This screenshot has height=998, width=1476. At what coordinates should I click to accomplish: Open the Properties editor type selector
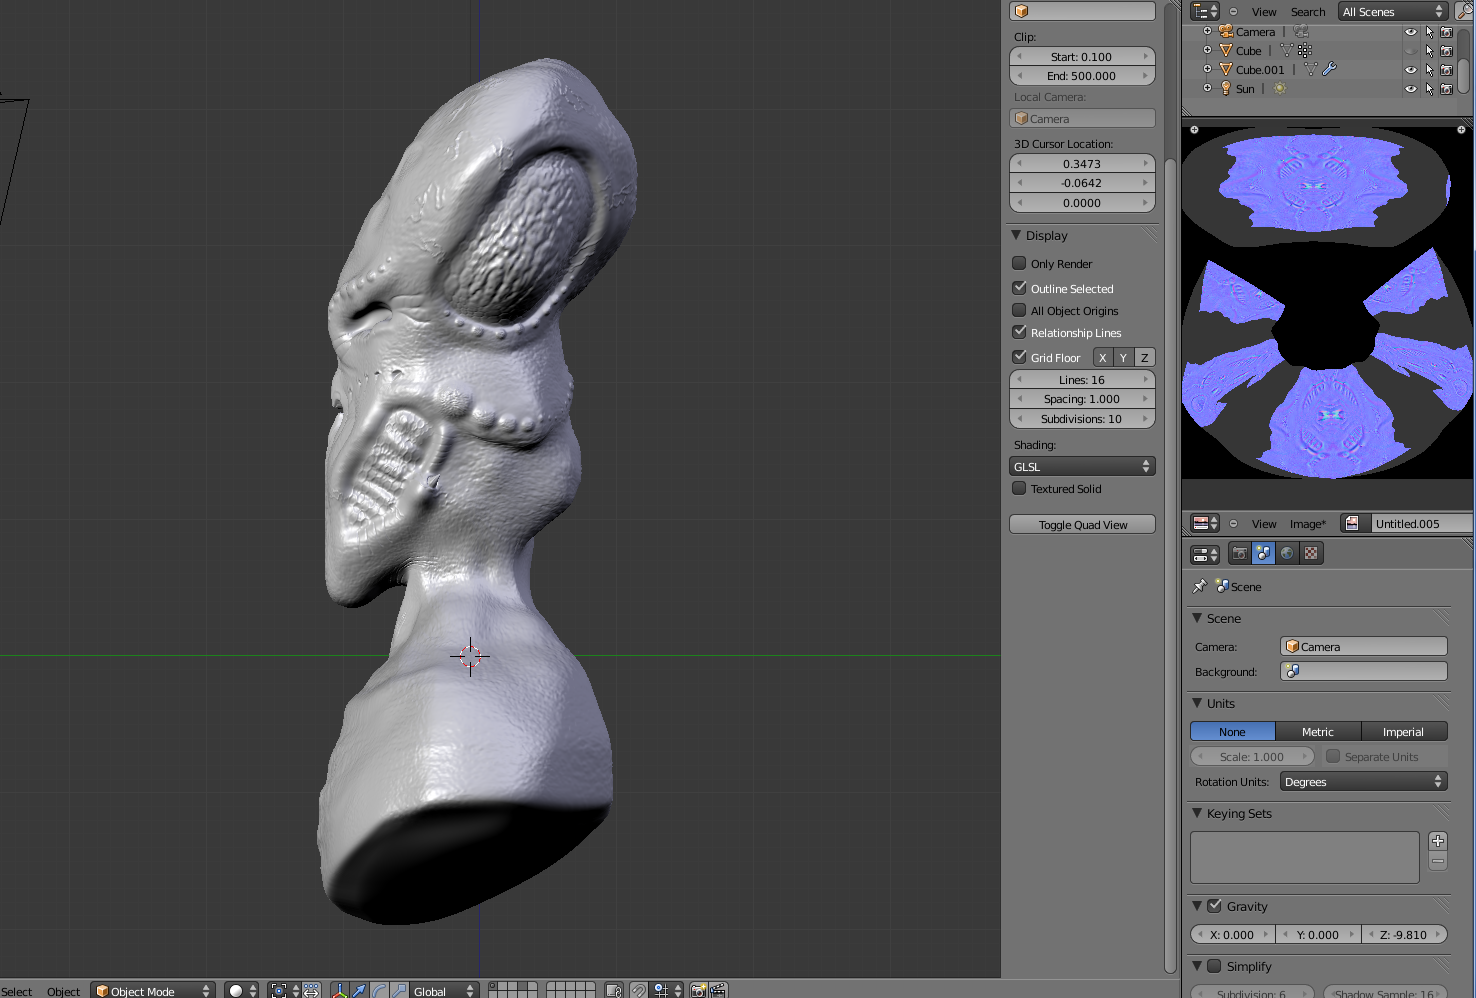tap(1205, 553)
